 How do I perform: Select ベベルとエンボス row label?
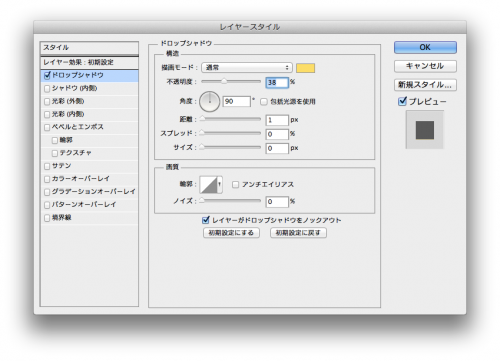pos(78,127)
